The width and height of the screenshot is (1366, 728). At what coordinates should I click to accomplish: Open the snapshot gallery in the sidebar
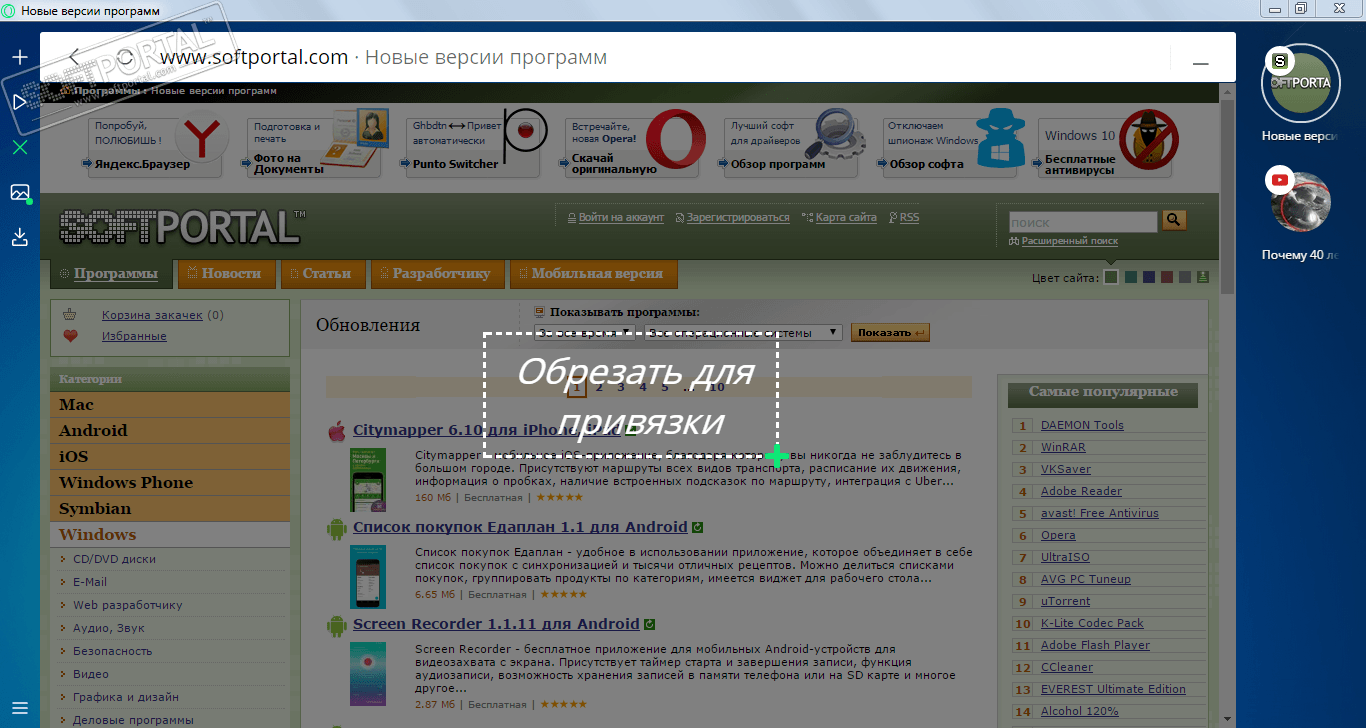(x=20, y=192)
